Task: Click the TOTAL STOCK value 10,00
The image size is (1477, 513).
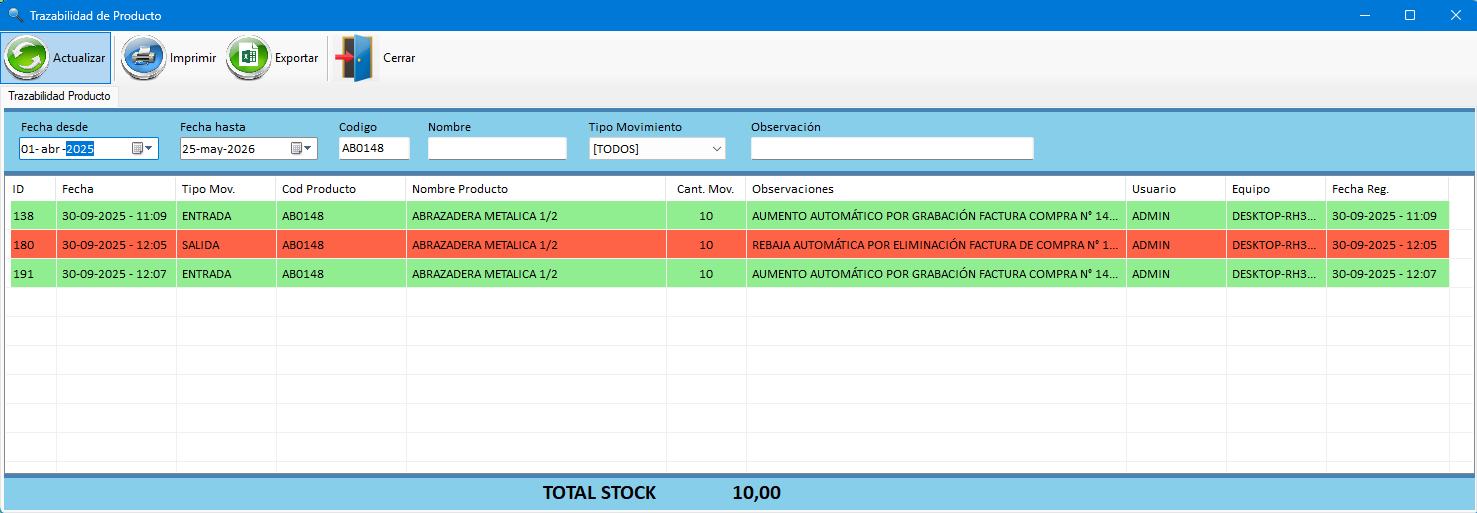Action: tap(756, 493)
